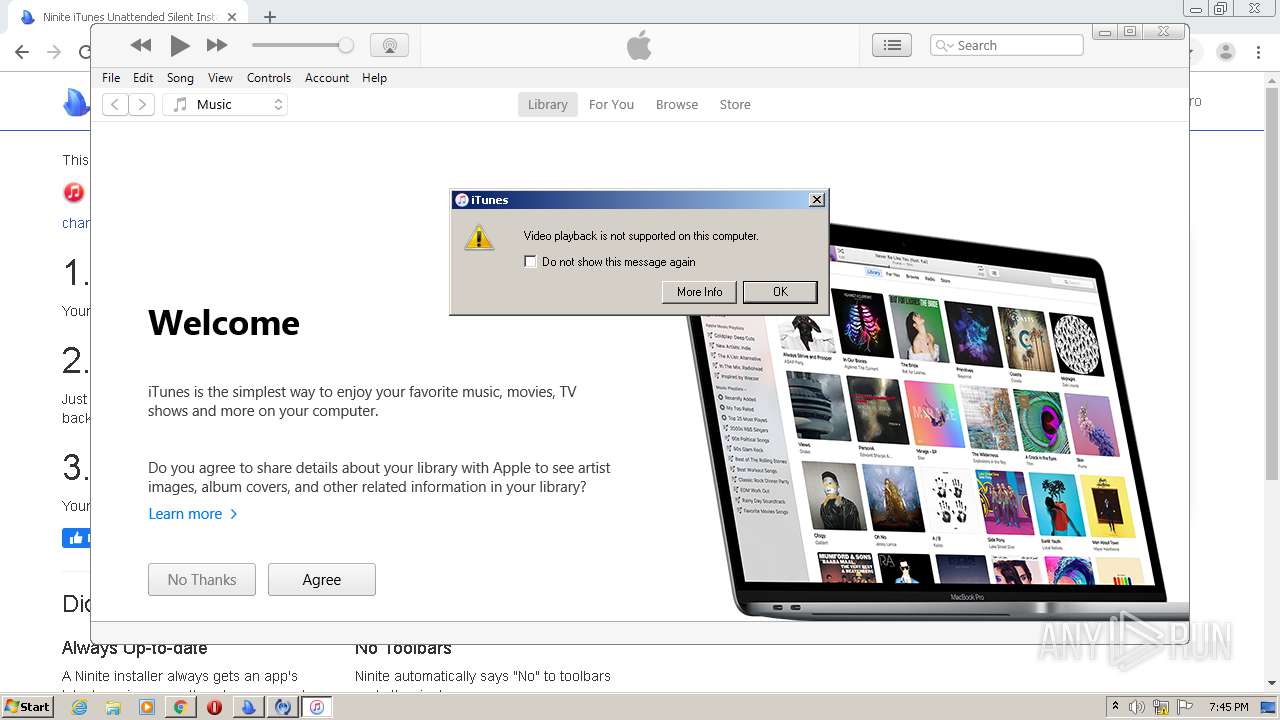This screenshot has width=1280, height=720.
Task: Click the Action Center flag tray icon
Action: (x=1186, y=707)
